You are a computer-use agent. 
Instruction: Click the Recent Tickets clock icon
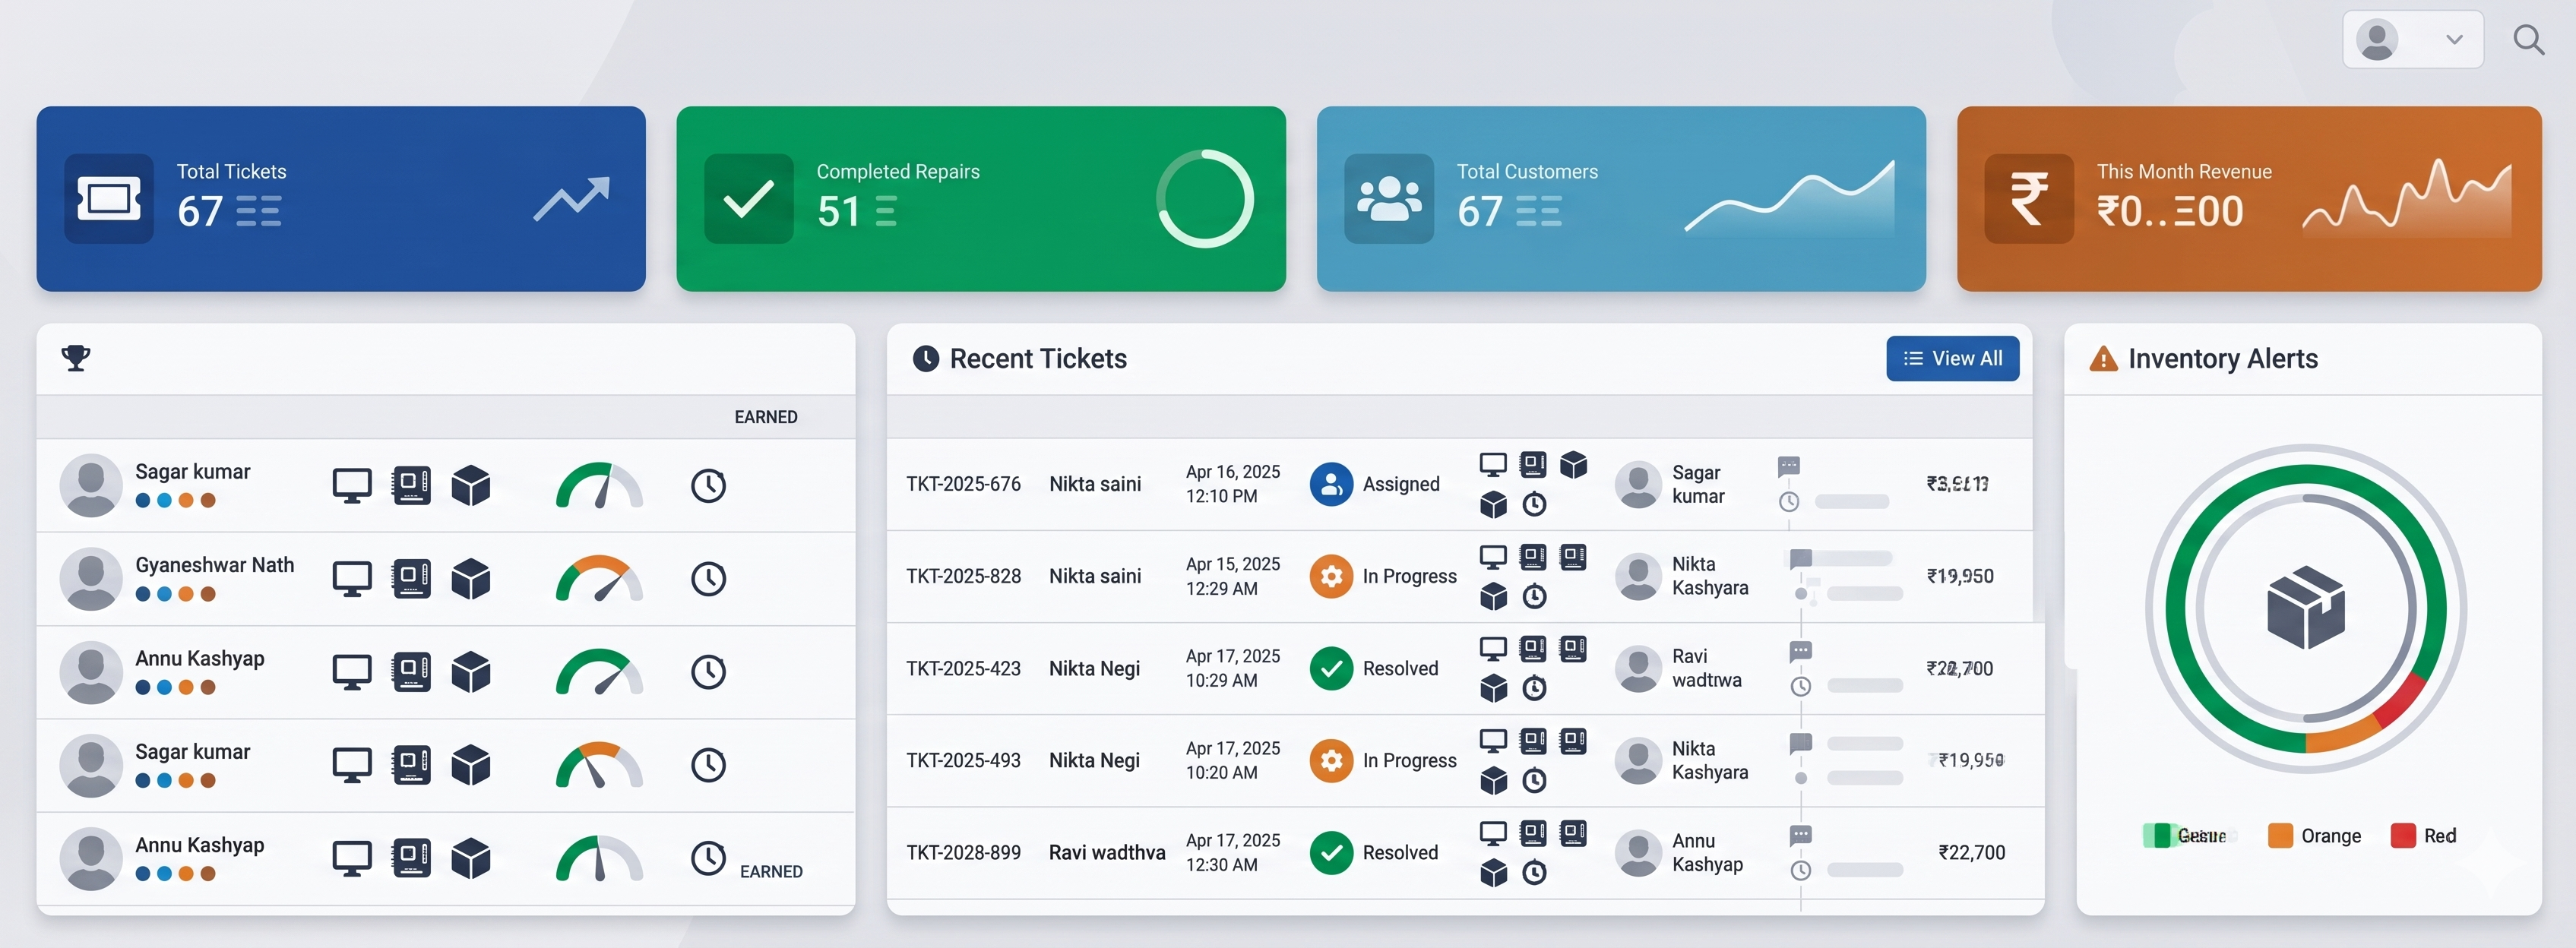pos(926,358)
